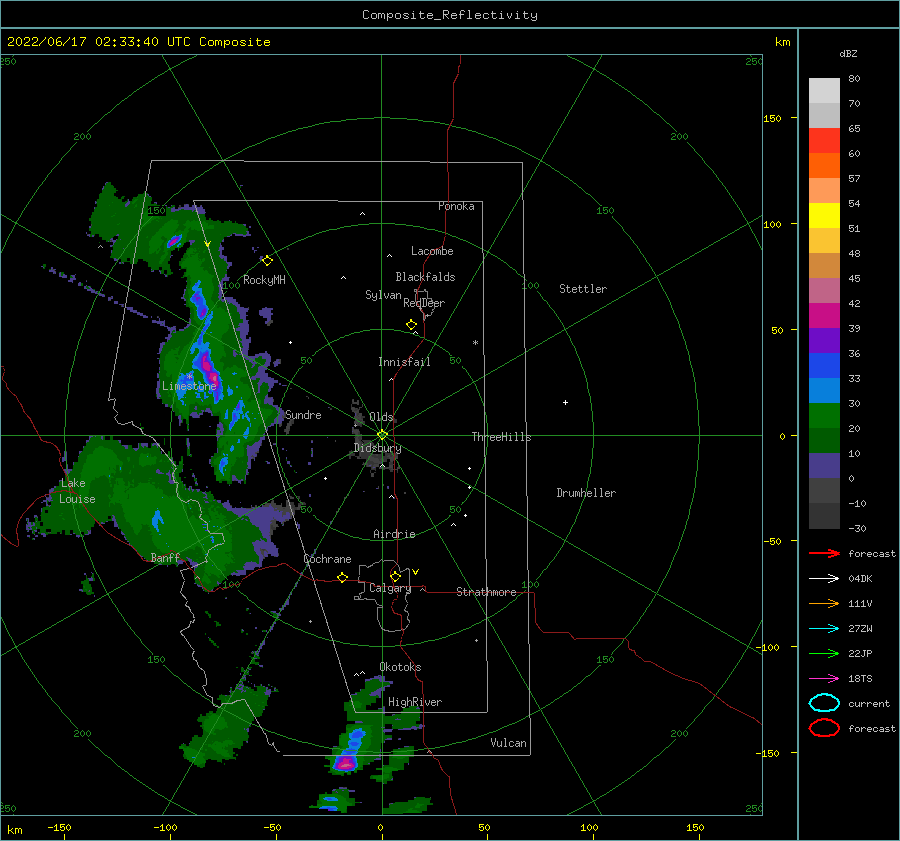Click the green 22JP arrow in legend

[824, 653]
